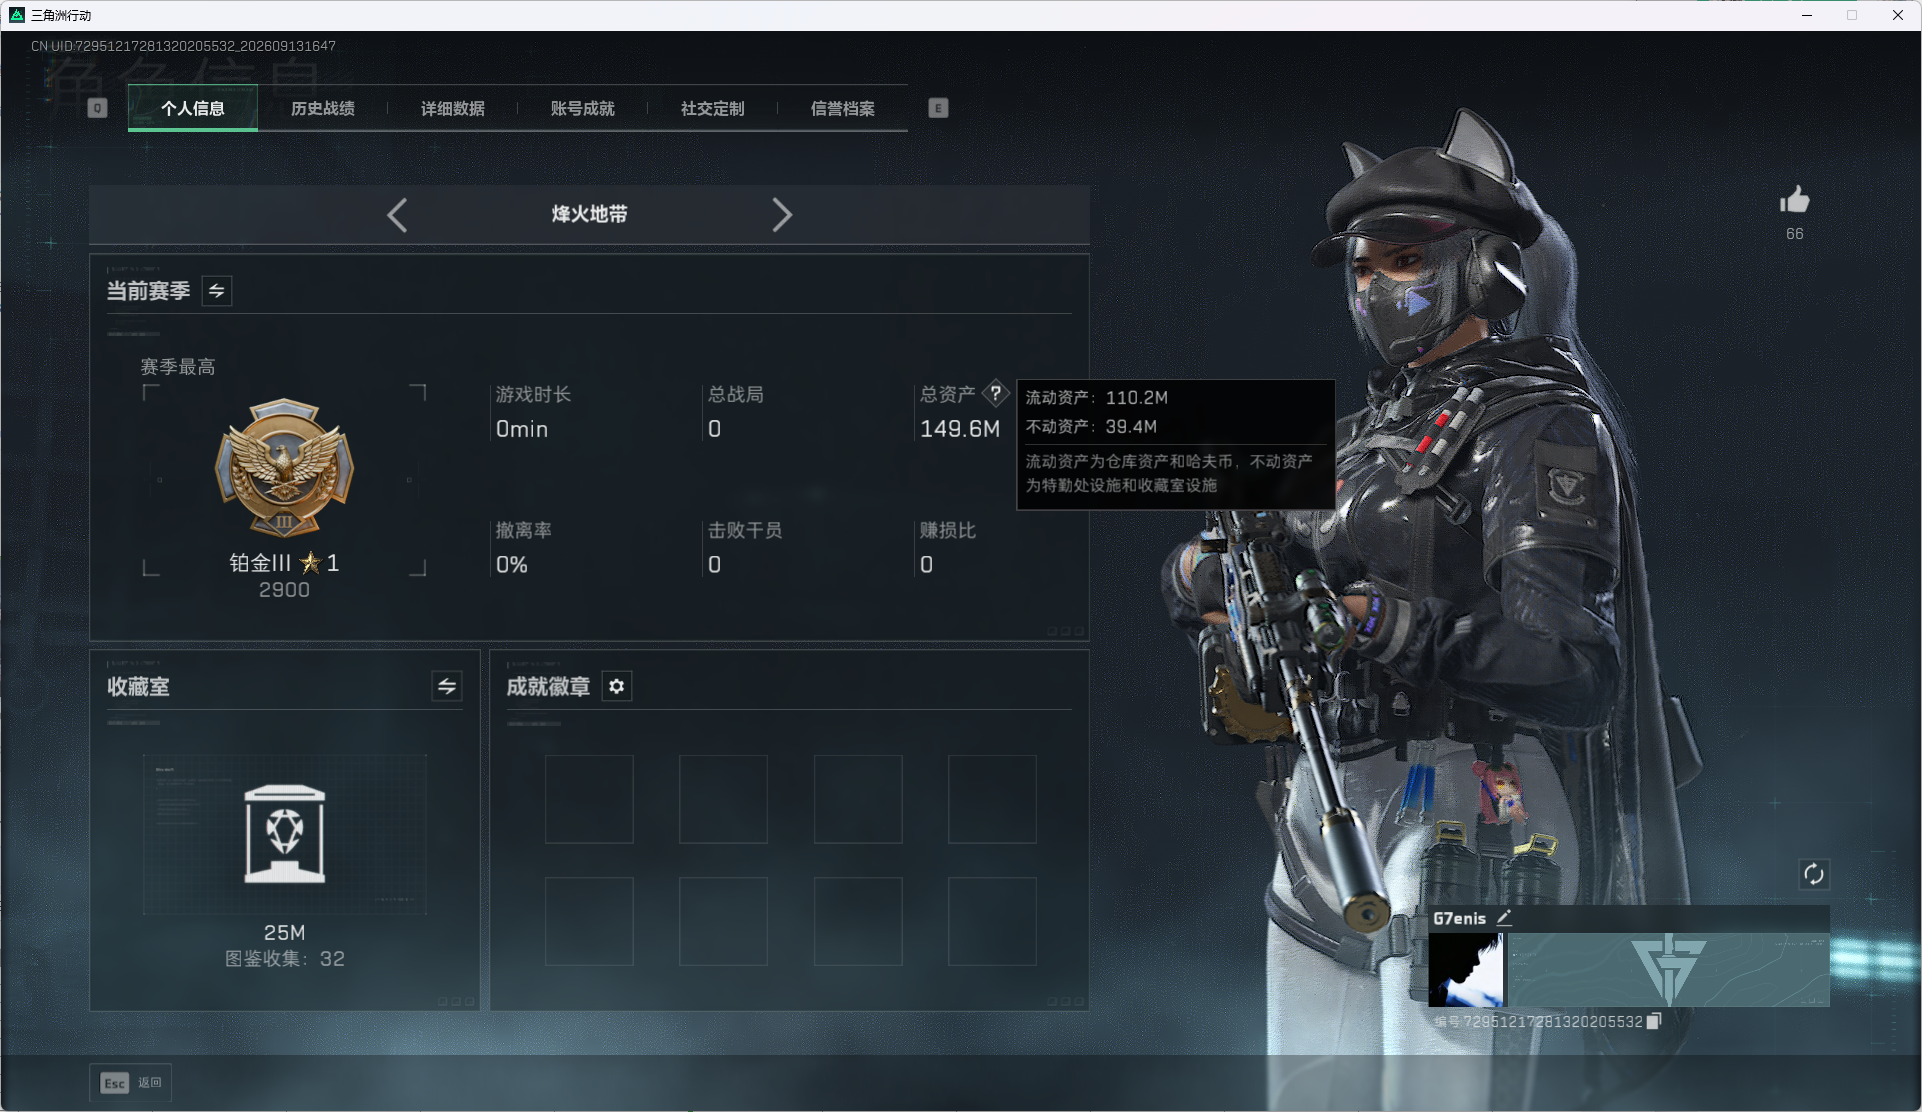Open achievement badge settings gear
Screen dimensions: 1922x1112
[617, 686]
